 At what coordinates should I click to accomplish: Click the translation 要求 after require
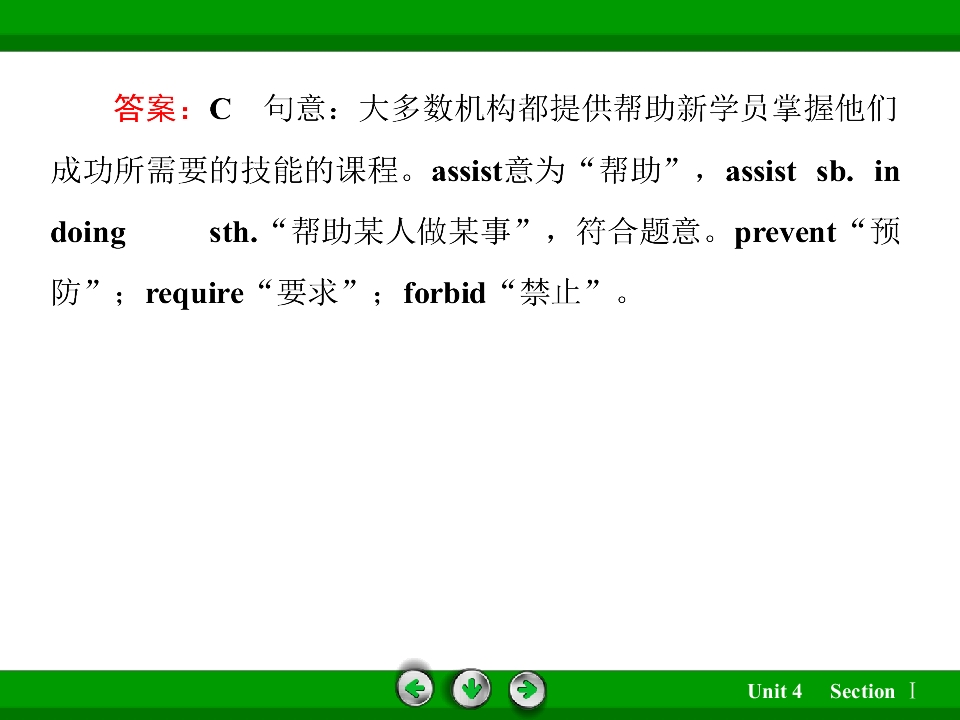coord(307,293)
